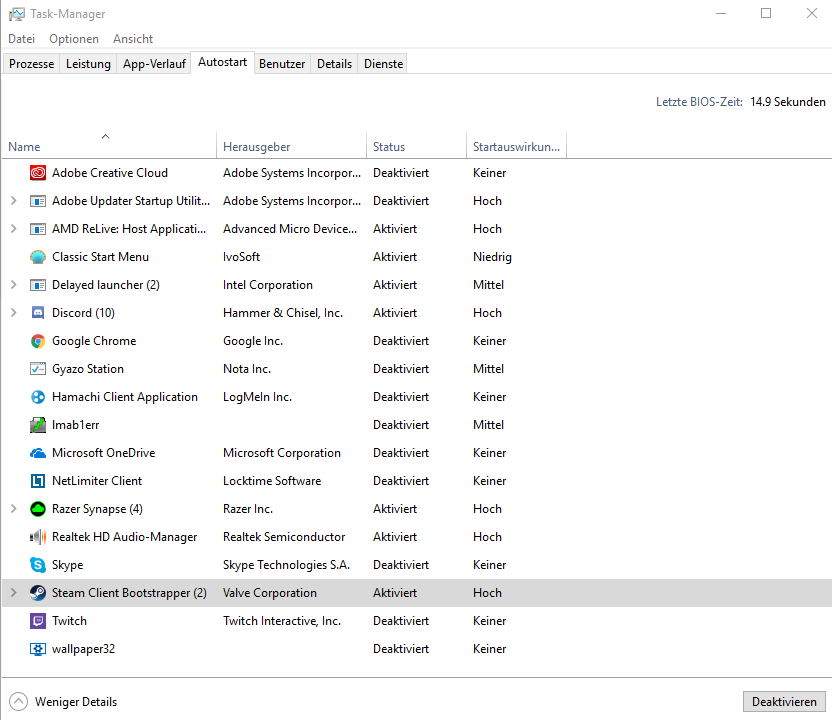Select the Discord icon

(38, 313)
